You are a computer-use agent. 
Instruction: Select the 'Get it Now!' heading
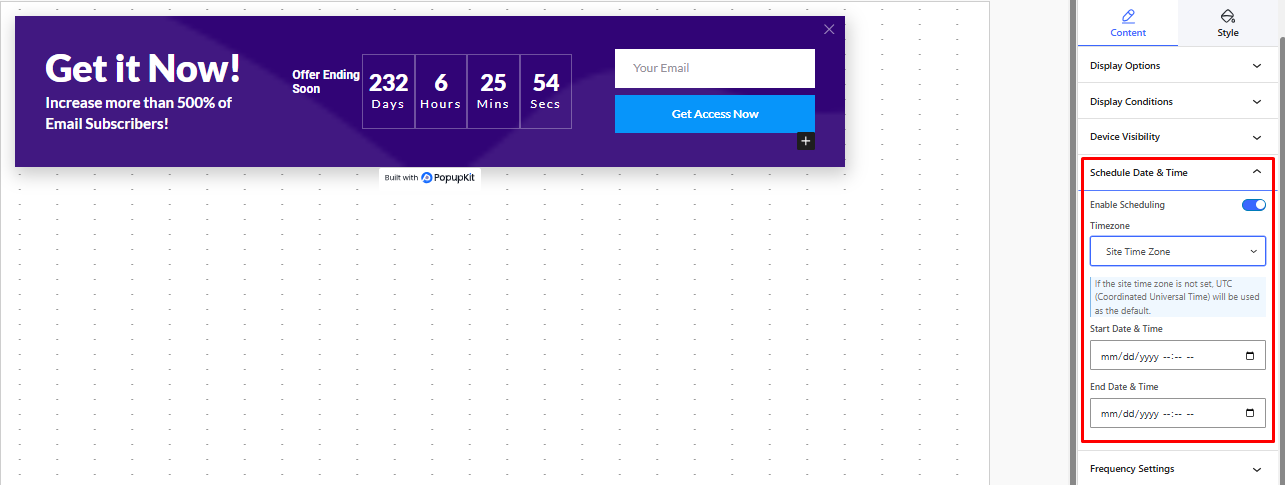click(x=143, y=68)
